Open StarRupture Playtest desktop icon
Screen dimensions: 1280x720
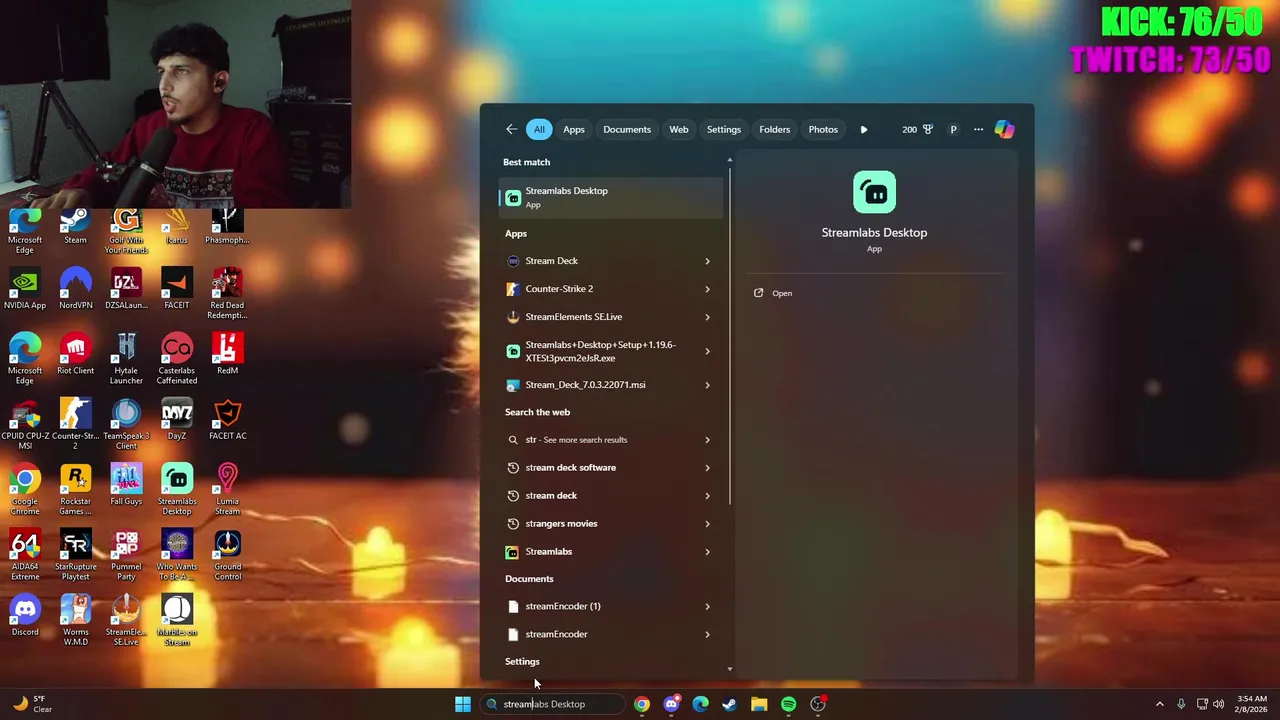75,555
